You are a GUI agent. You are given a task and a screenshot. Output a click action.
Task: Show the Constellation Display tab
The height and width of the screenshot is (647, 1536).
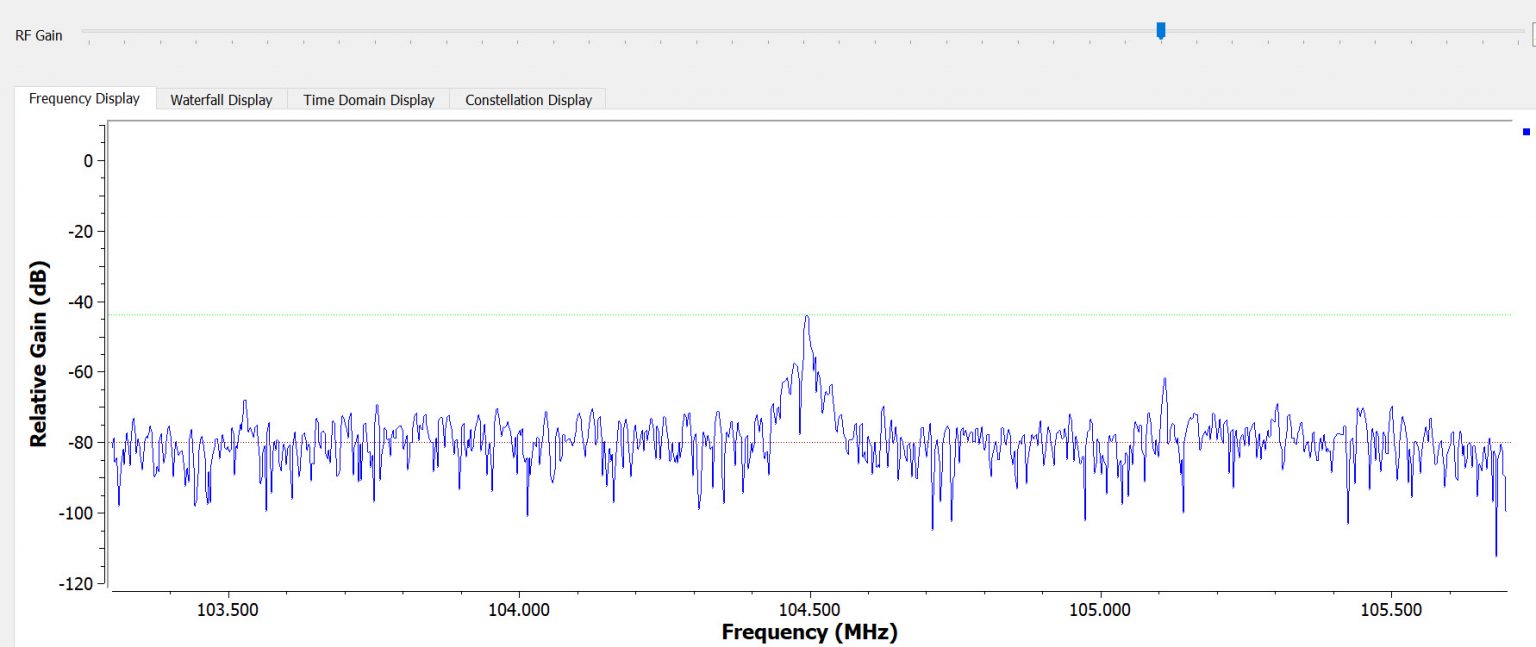pos(528,100)
